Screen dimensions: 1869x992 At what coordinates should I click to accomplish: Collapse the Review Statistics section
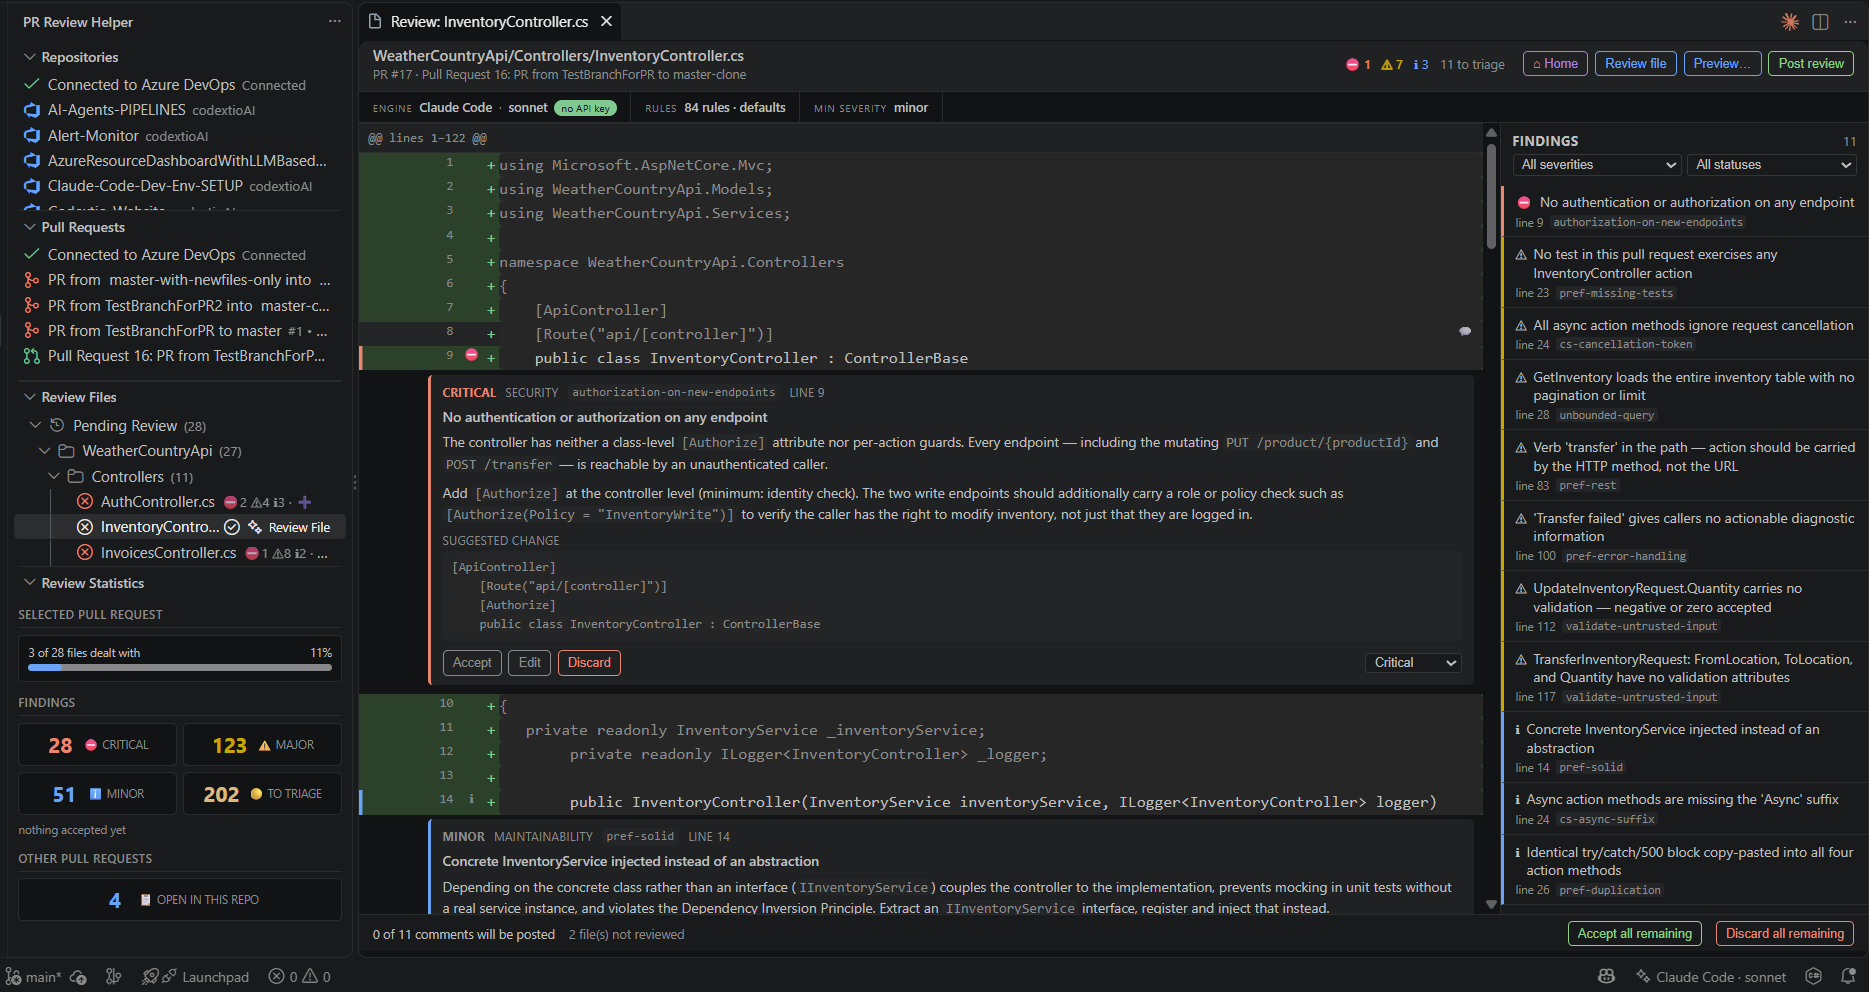coord(30,583)
